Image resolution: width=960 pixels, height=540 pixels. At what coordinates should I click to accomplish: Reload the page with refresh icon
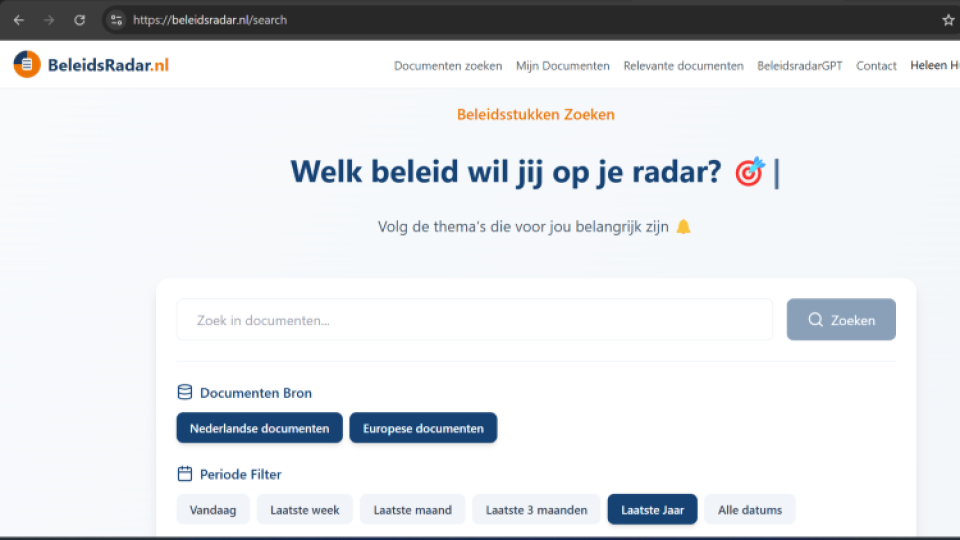(80, 20)
